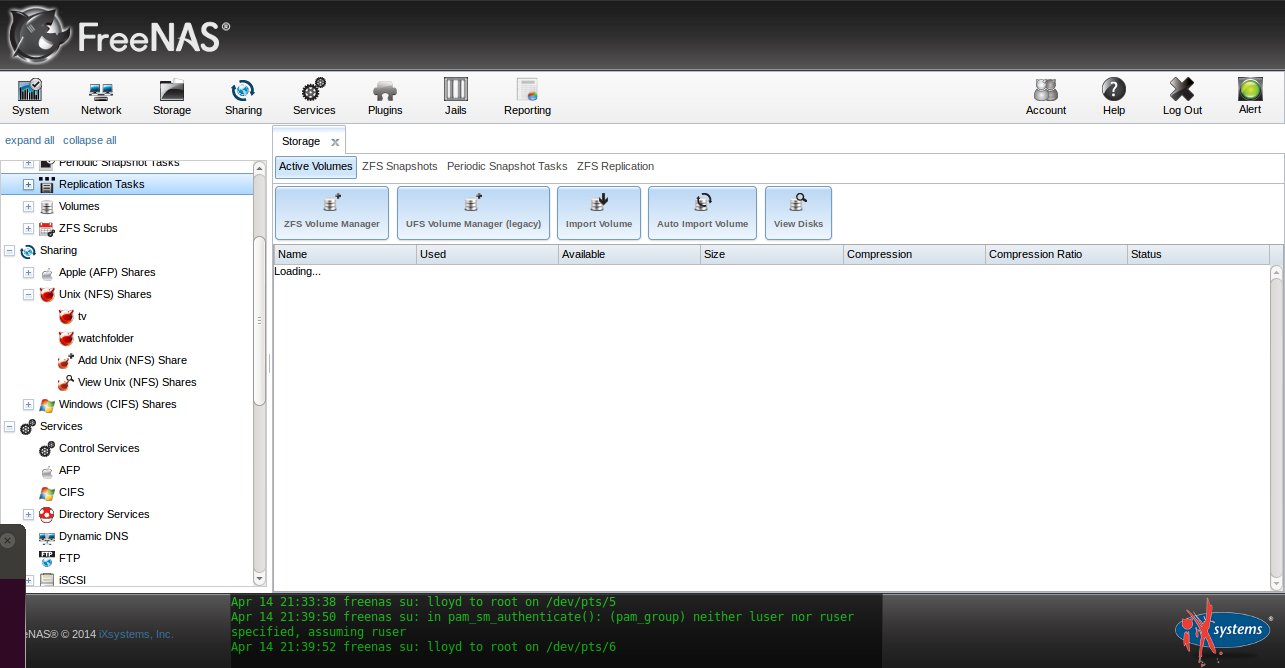Click the expand all link

[30, 140]
